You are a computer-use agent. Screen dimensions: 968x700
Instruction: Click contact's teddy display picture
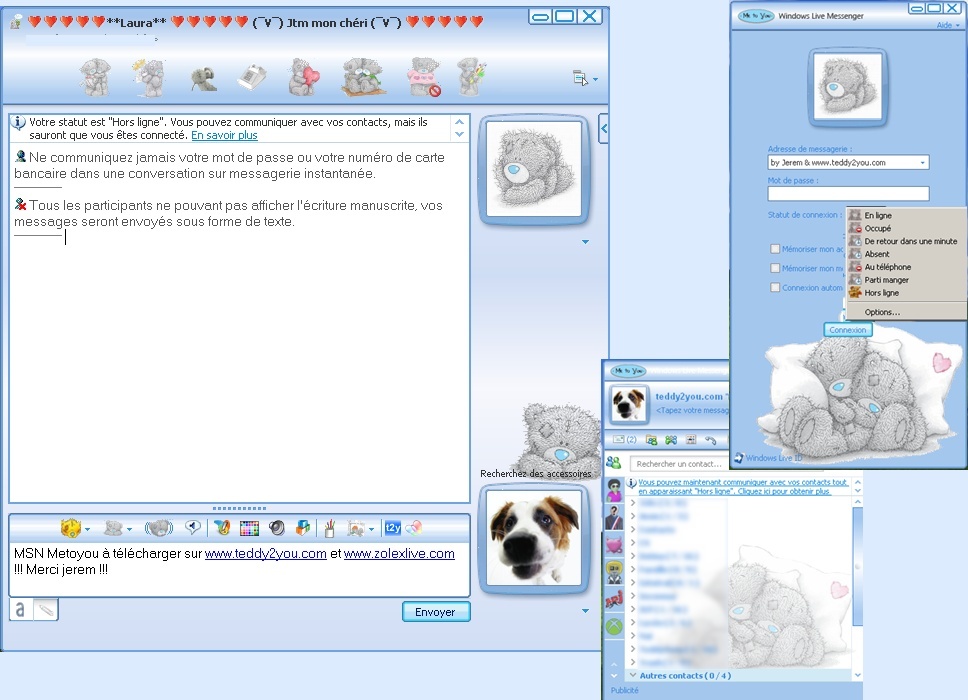click(535, 168)
